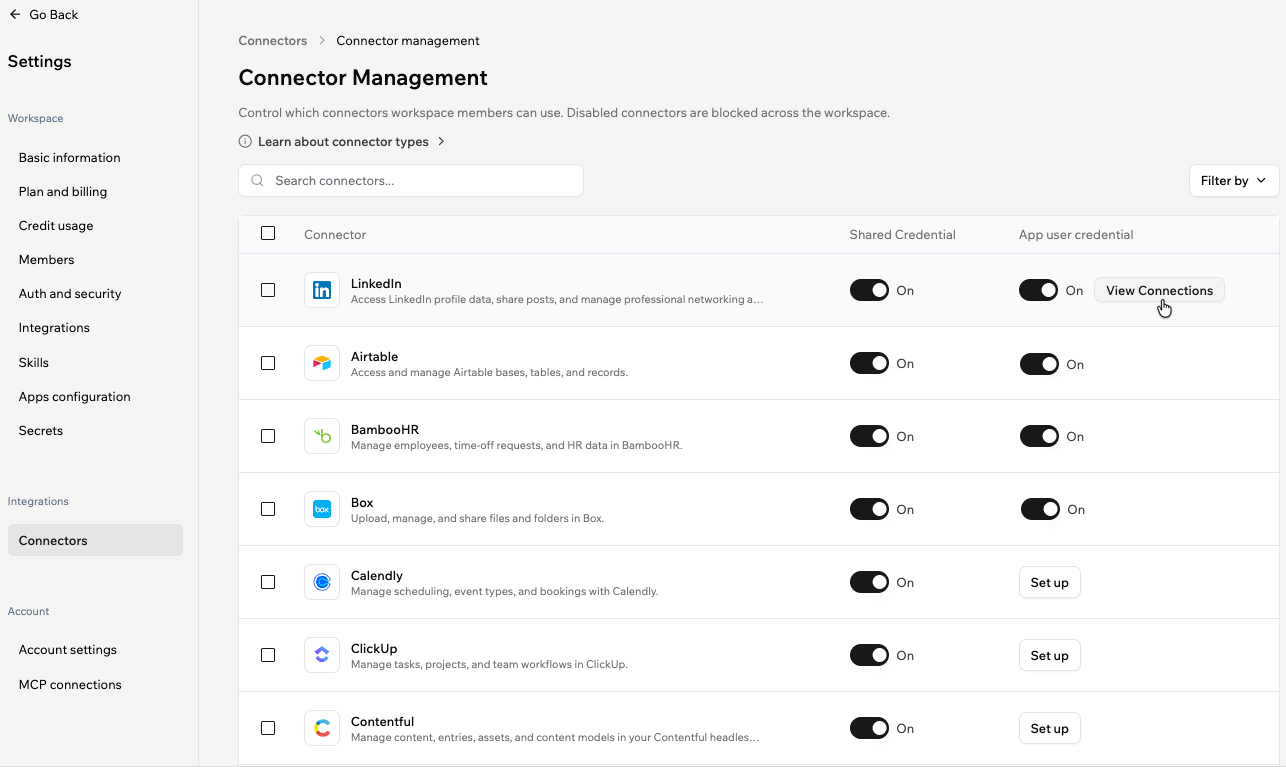
Task: Open the Secrets settings page
Action: click(41, 431)
